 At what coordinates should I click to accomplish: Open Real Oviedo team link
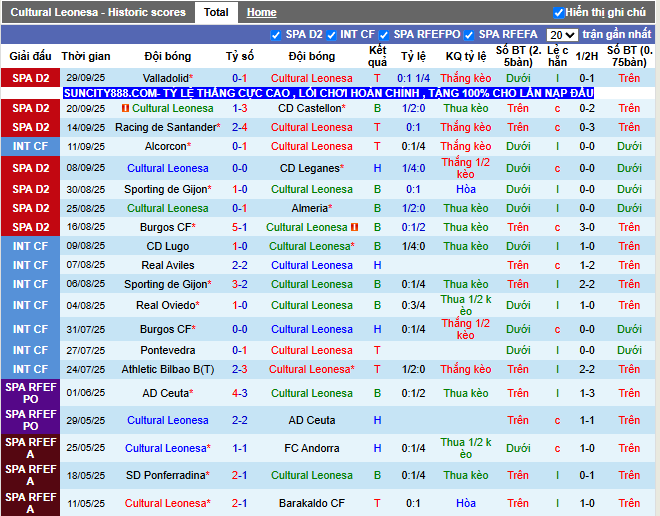(x=168, y=305)
